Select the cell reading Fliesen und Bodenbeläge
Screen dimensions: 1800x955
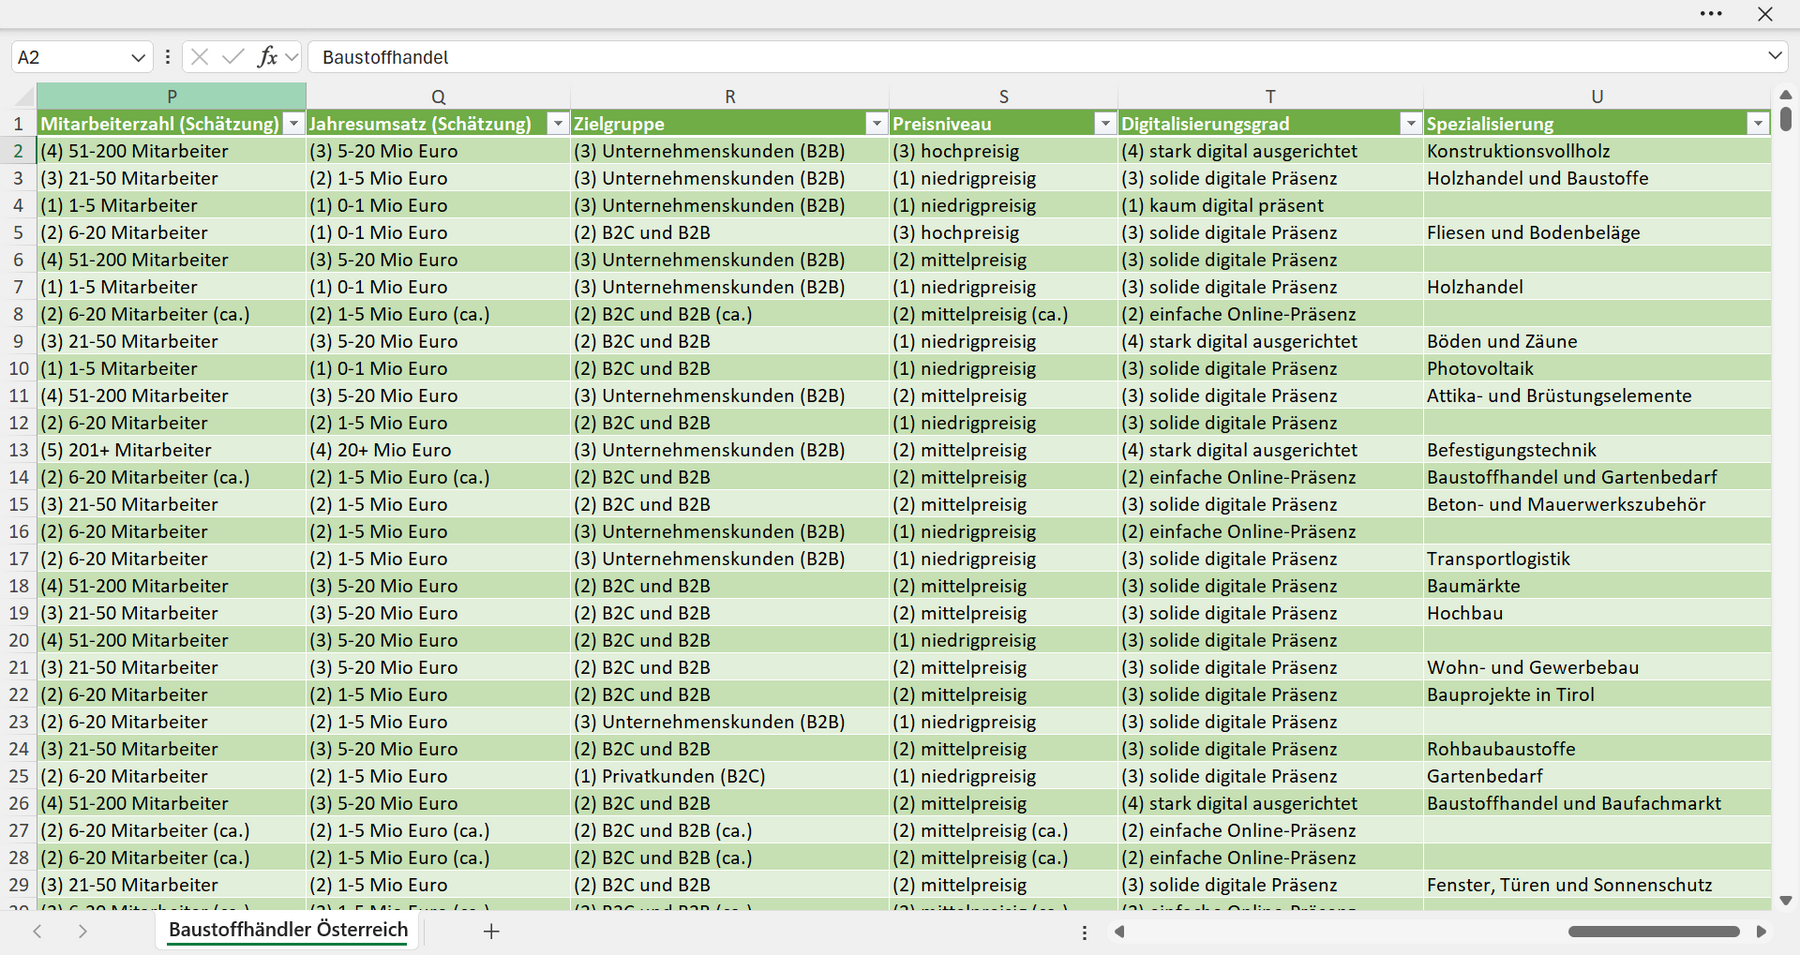[x=1597, y=232]
